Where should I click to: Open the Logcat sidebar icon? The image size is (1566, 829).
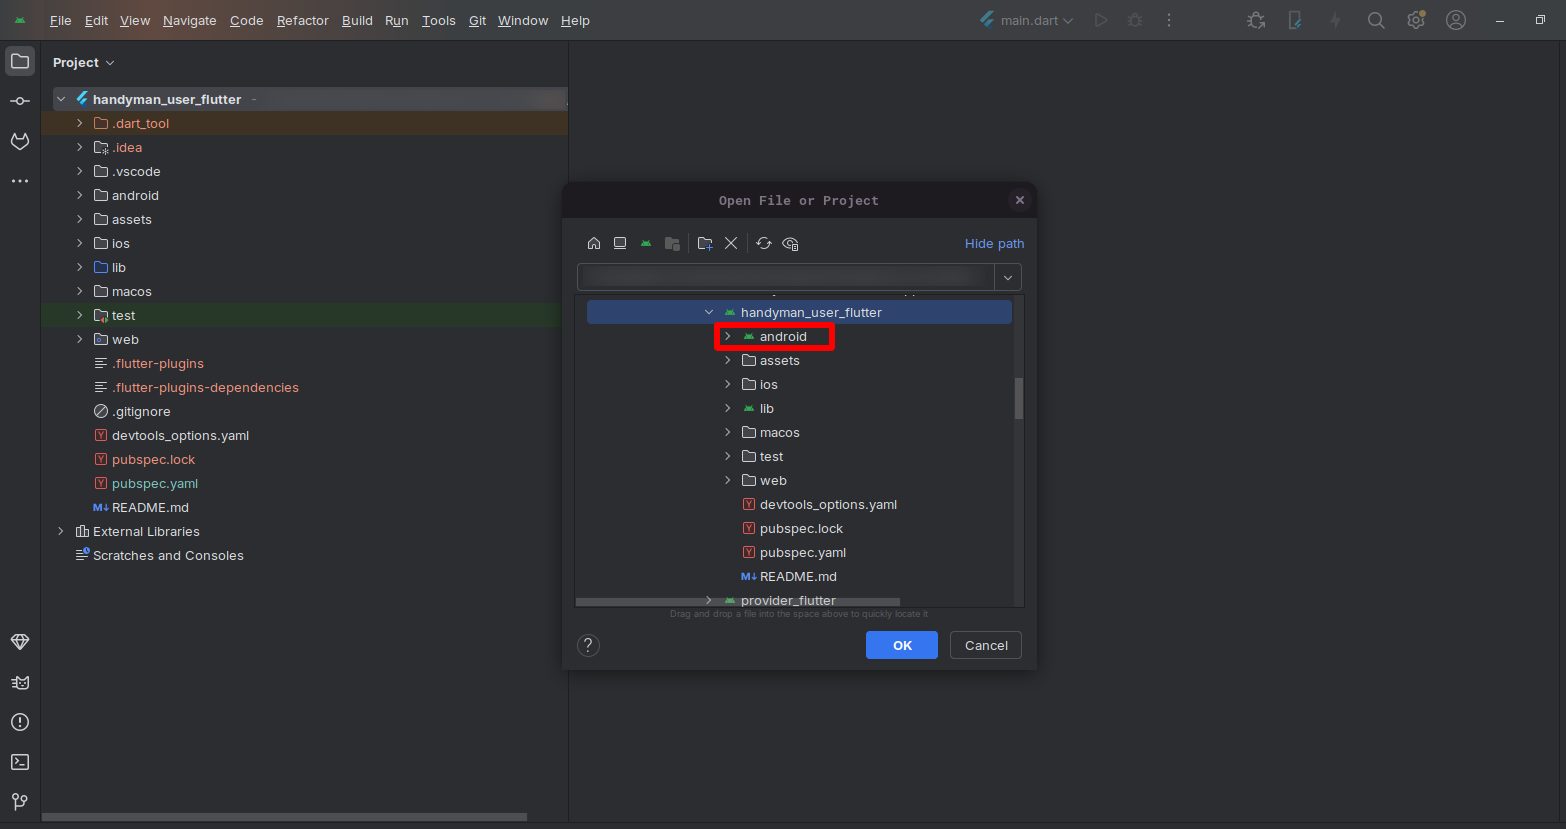pos(20,682)
